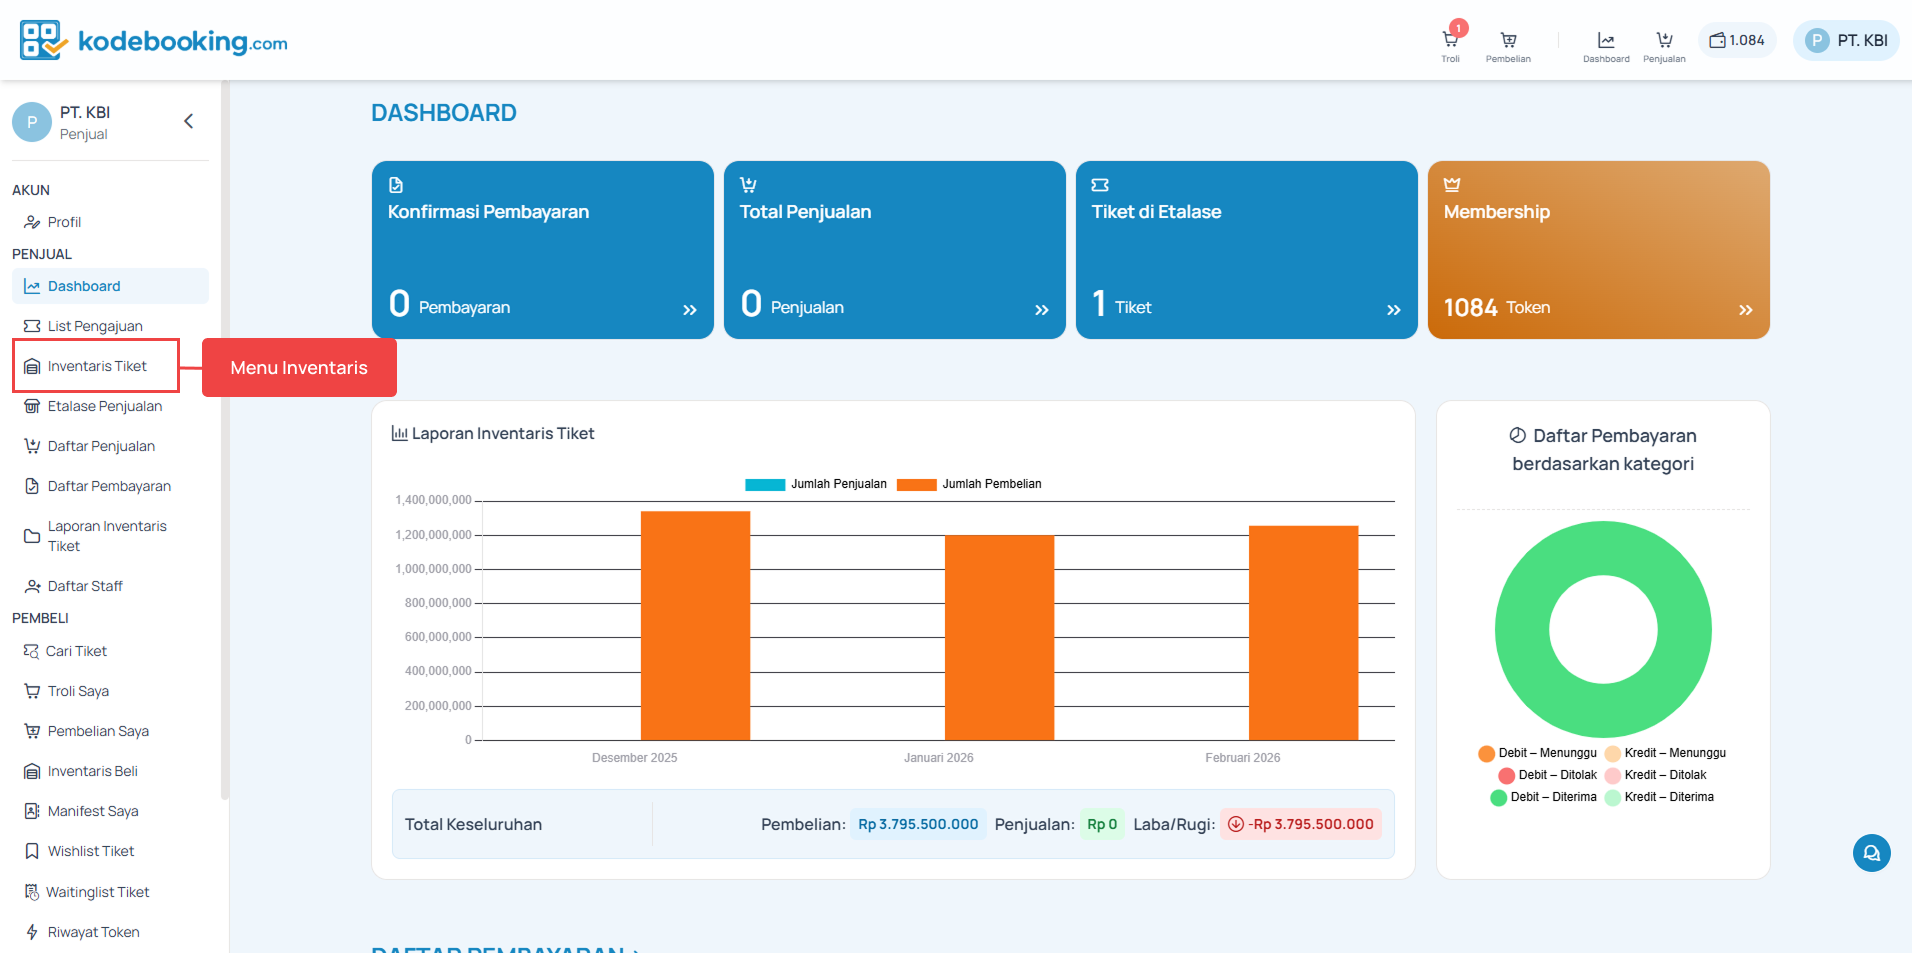Image resolution: width=1912 pixels, height=953 pixels.
Task: Open Dashboard chart icon in top bar
Action: coord(1606,42)
